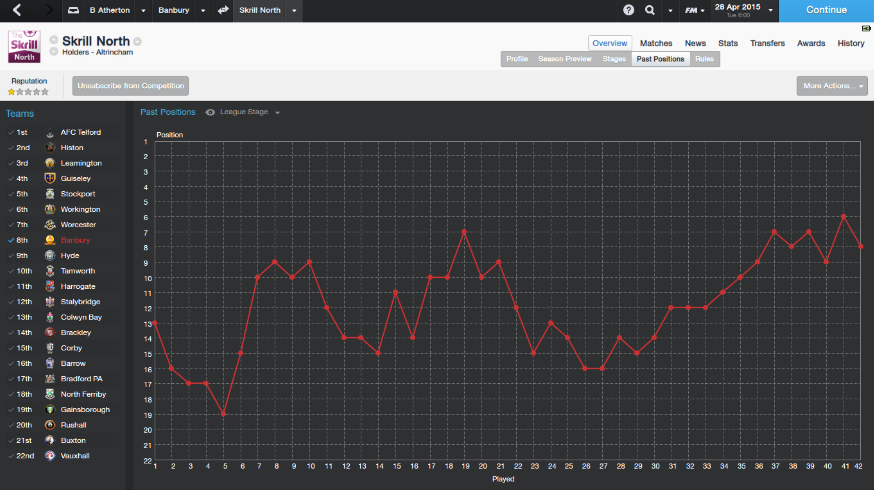
Task: Toggle the 16th Barrow checkmark
Action: (11, 363)
